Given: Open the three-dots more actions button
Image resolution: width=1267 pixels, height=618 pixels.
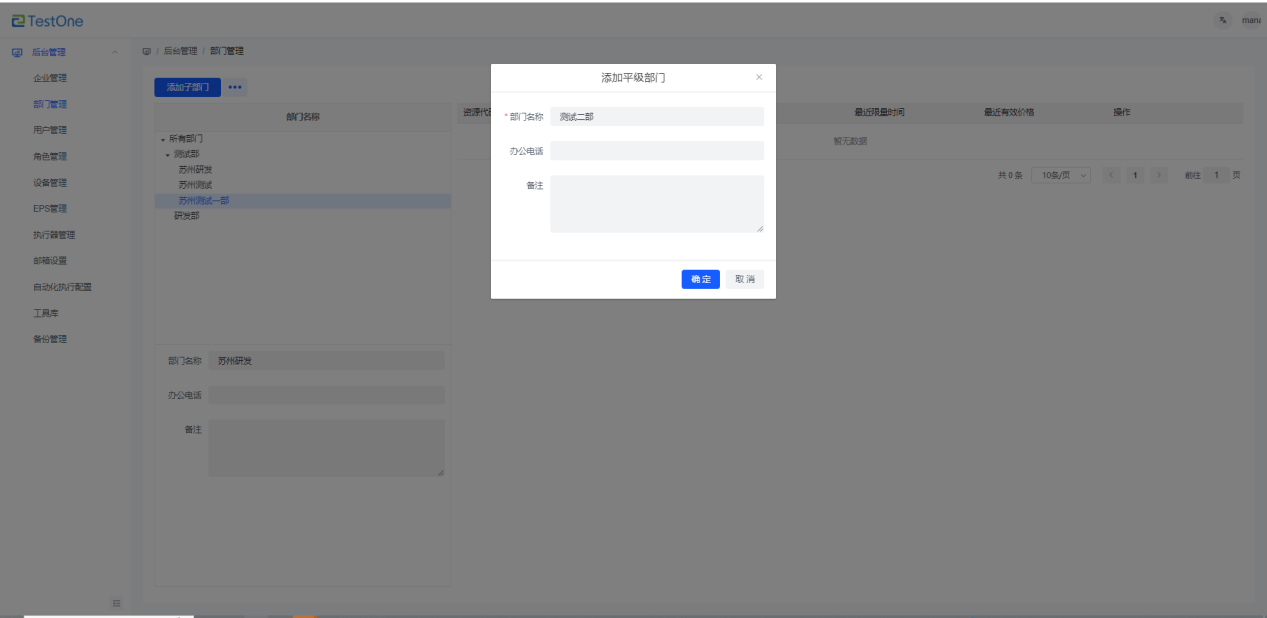Looking at the screenshot, I should coord(235,87).
